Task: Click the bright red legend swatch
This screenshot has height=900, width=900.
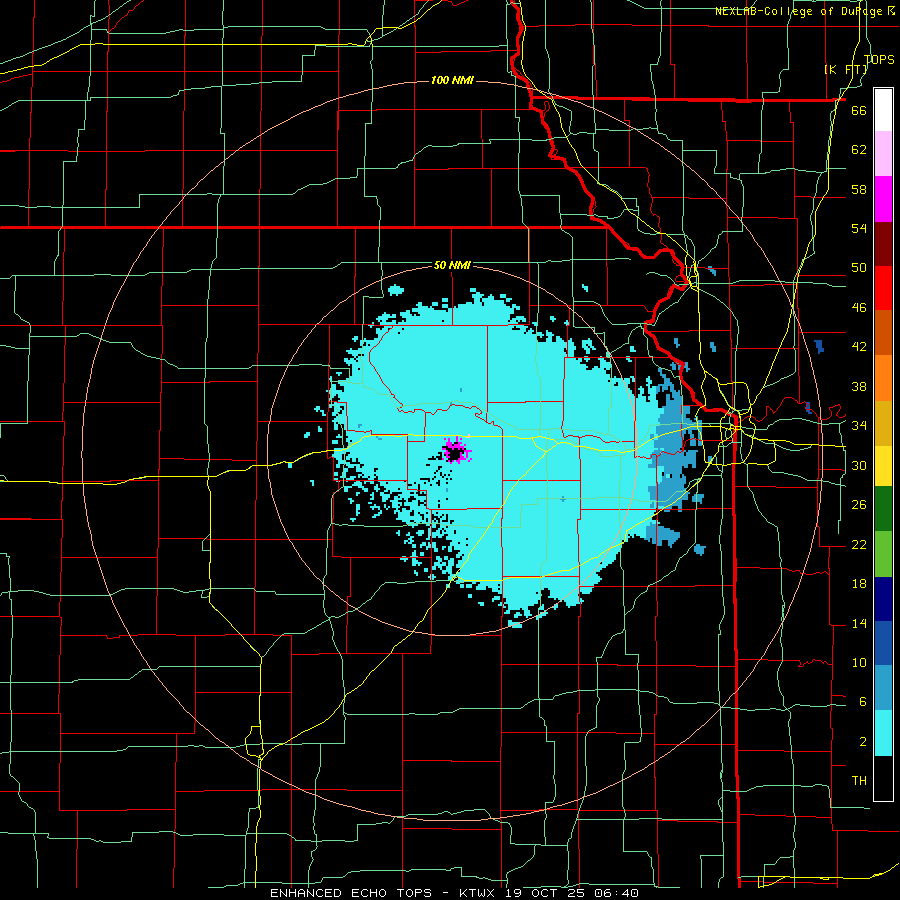Action: [x=883, y=288]
